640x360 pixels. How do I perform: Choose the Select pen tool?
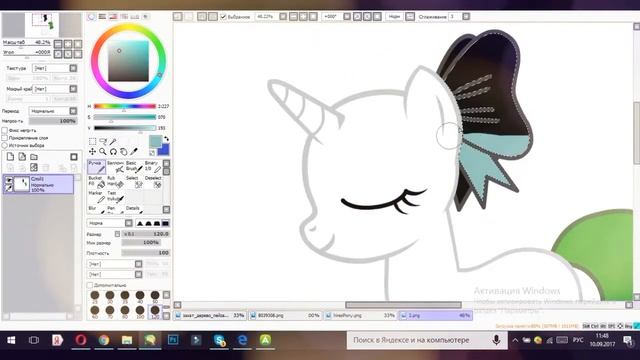tap(134, 182)
